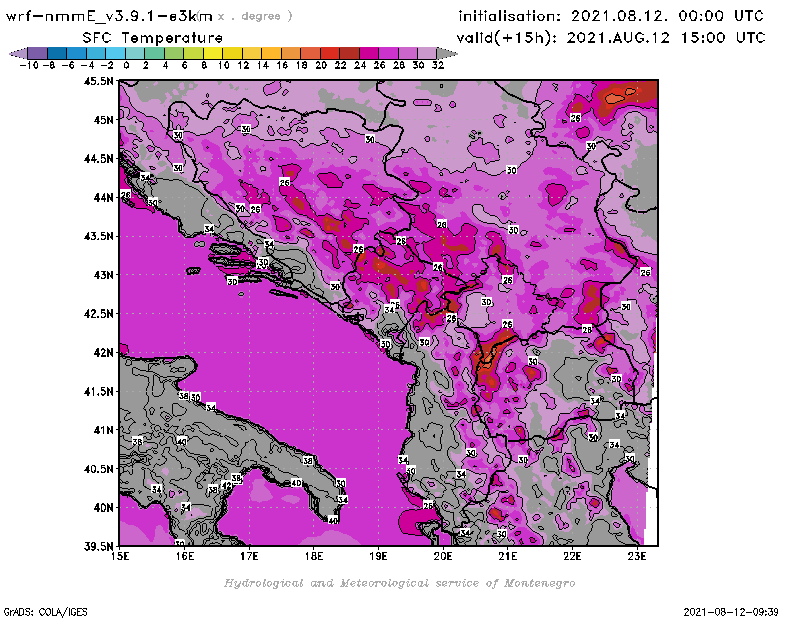The width and height of the screenshot is (800, 618).
Task: Choose the legend swatch between 6 and 8
Action: (x=193, y=53)
